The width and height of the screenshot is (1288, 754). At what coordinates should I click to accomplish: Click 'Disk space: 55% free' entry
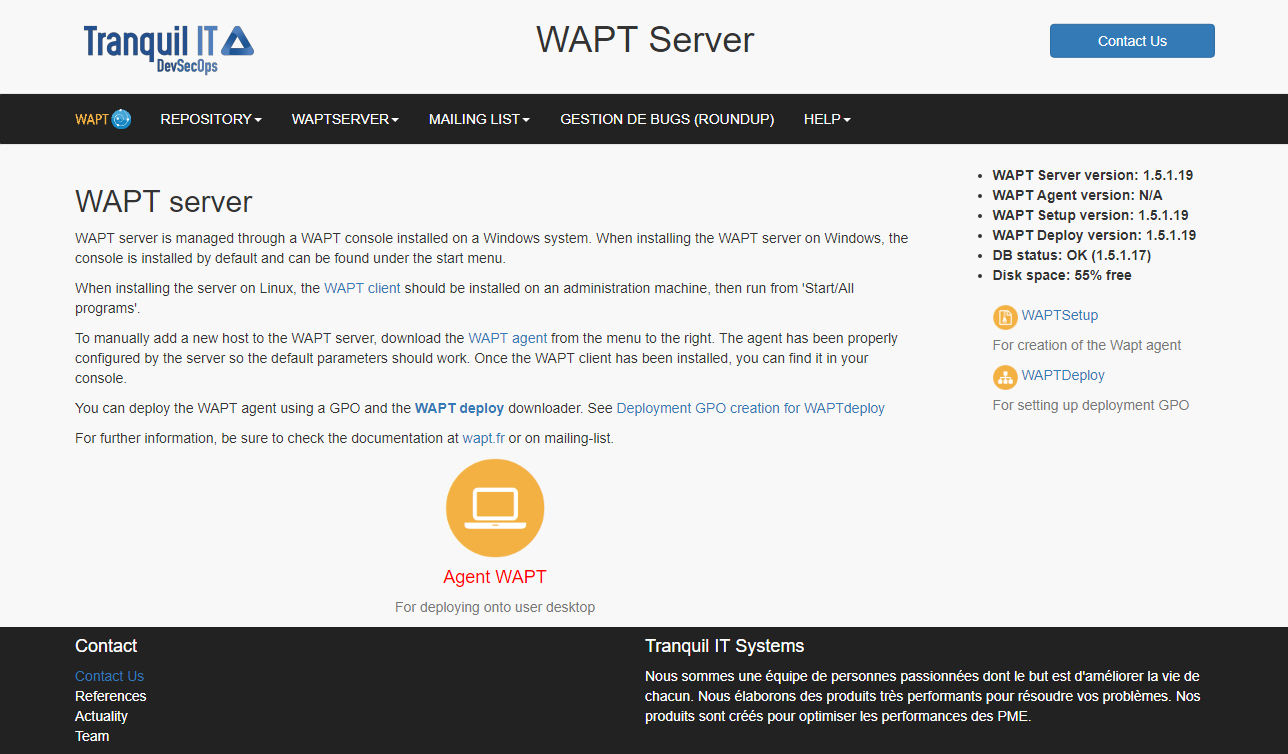[1062, 275]
